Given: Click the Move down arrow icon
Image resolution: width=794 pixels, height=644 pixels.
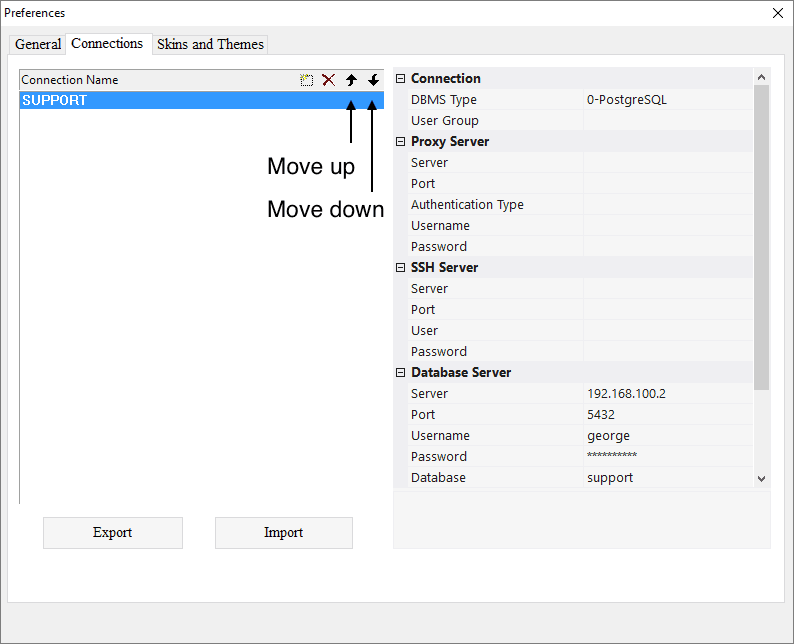Looking at the screenshot, I should pos(373,80).
